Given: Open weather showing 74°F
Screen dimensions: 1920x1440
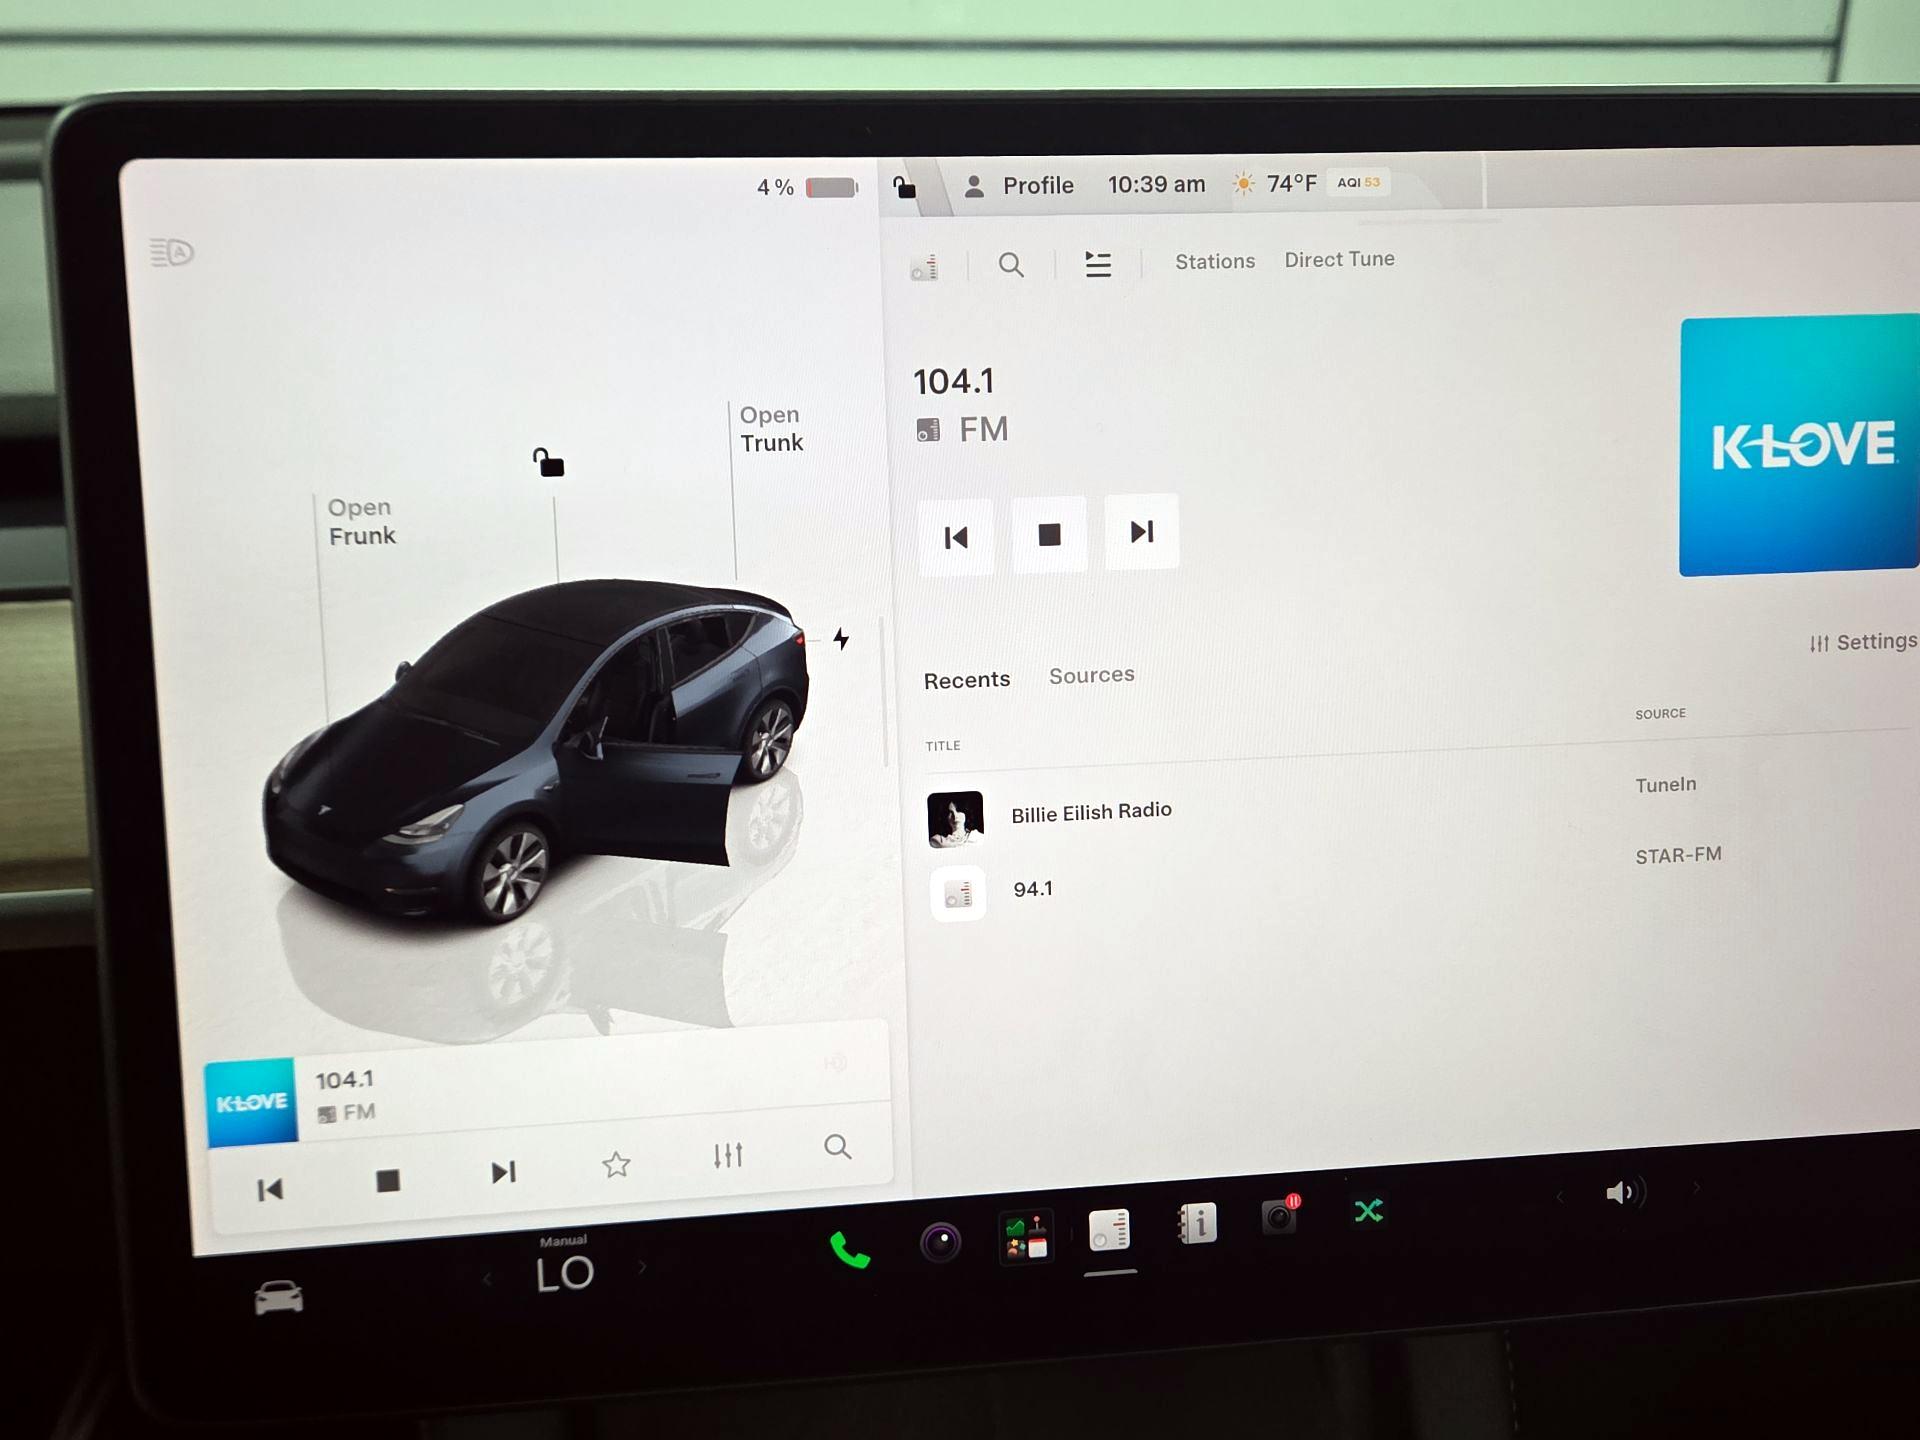Looking at the screenshot, I should click(1275, 183).
